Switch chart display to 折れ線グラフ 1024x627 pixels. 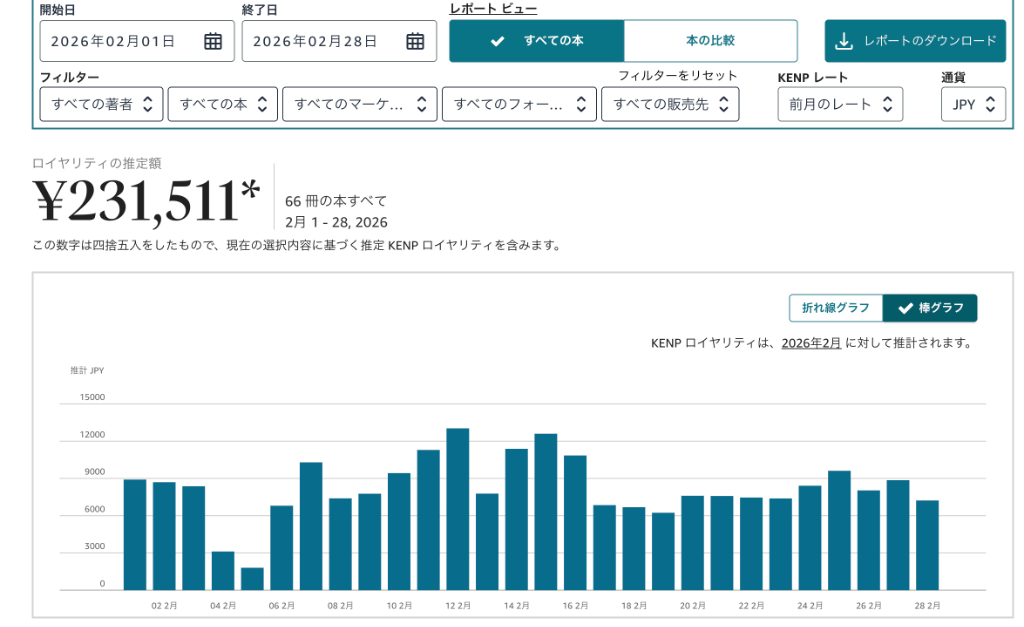click(838, 308)
